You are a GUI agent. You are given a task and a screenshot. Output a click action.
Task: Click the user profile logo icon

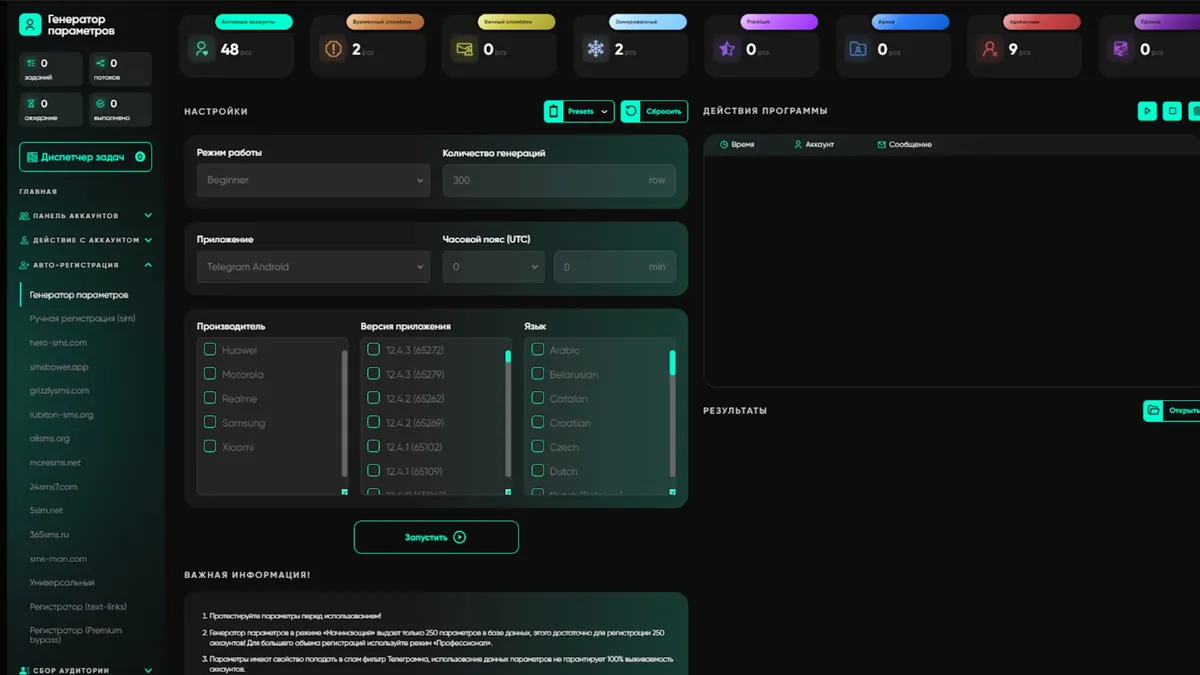[x=30, y=25]
